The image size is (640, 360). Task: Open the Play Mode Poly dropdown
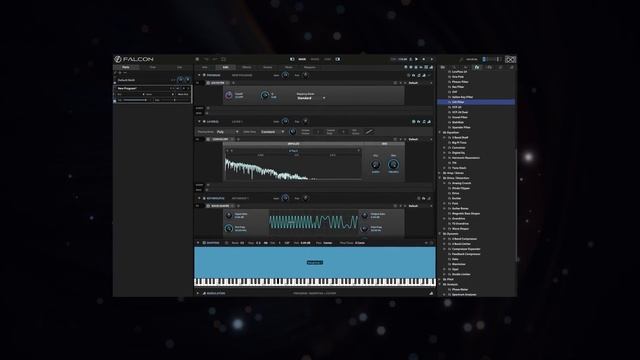(x=228, y=132)
